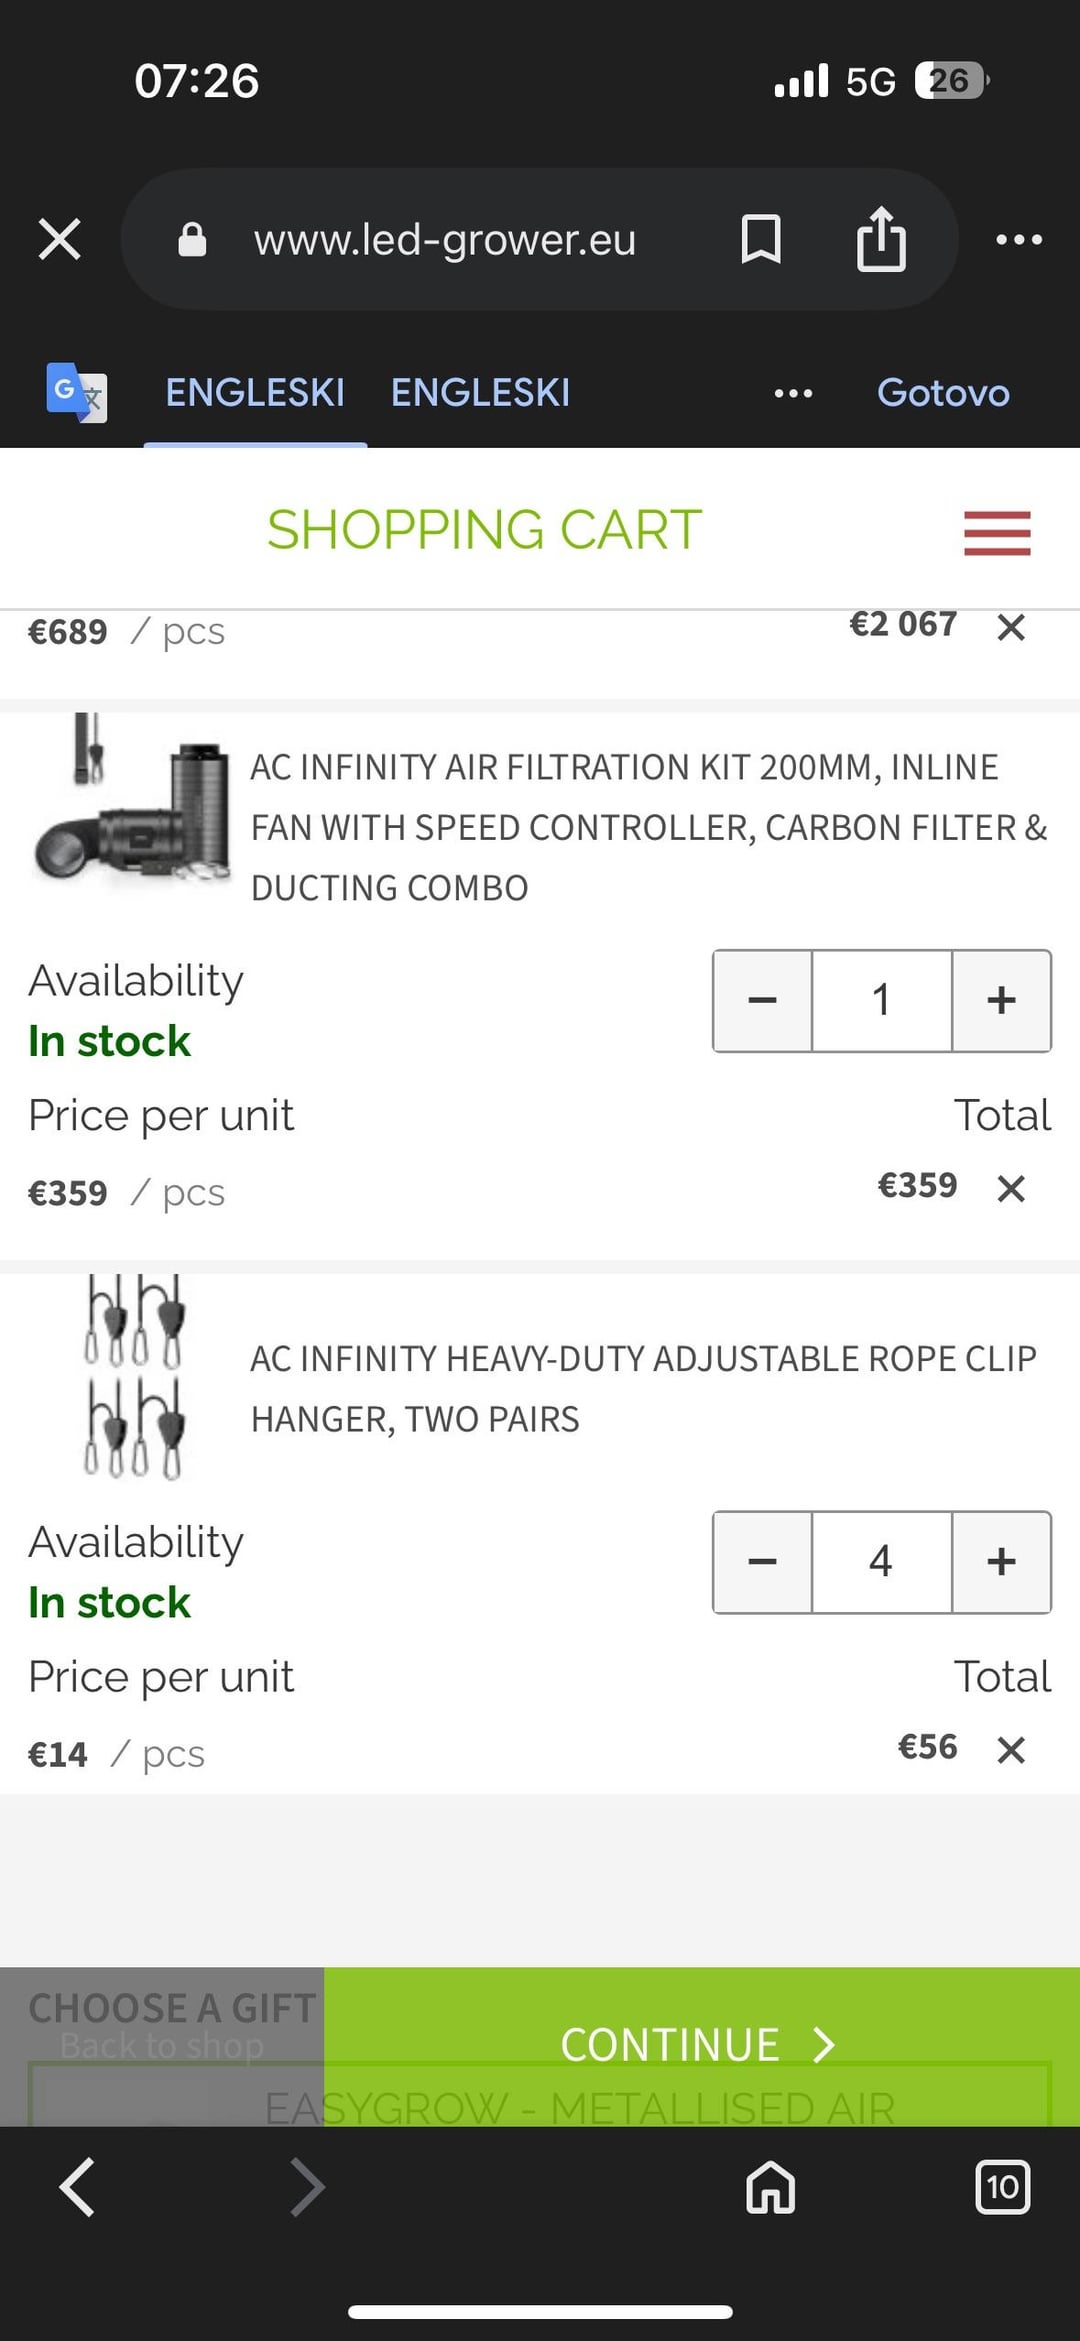Image resolution: width=1080 pixels, height=2341 pixels.
Task: Increase Air Filtration Kit quantity
Action: click(x=1001, y=1001)
